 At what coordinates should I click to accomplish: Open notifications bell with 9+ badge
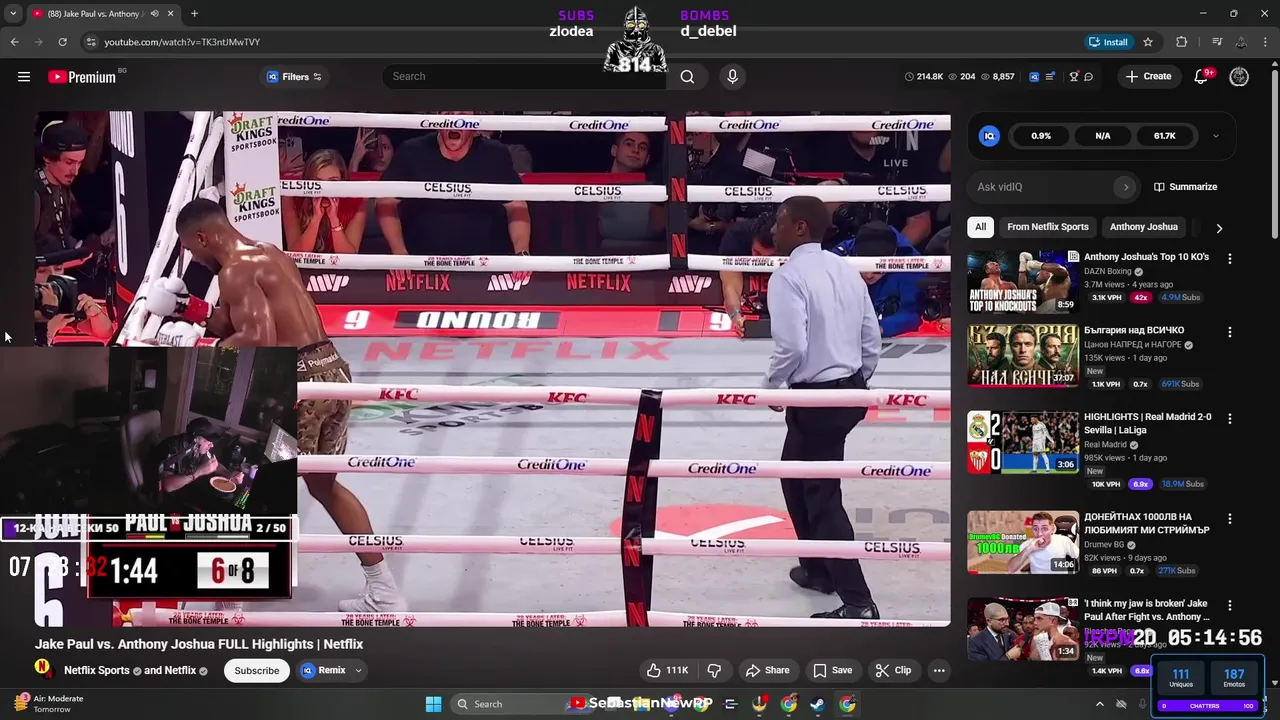(x=1202, y=77)
